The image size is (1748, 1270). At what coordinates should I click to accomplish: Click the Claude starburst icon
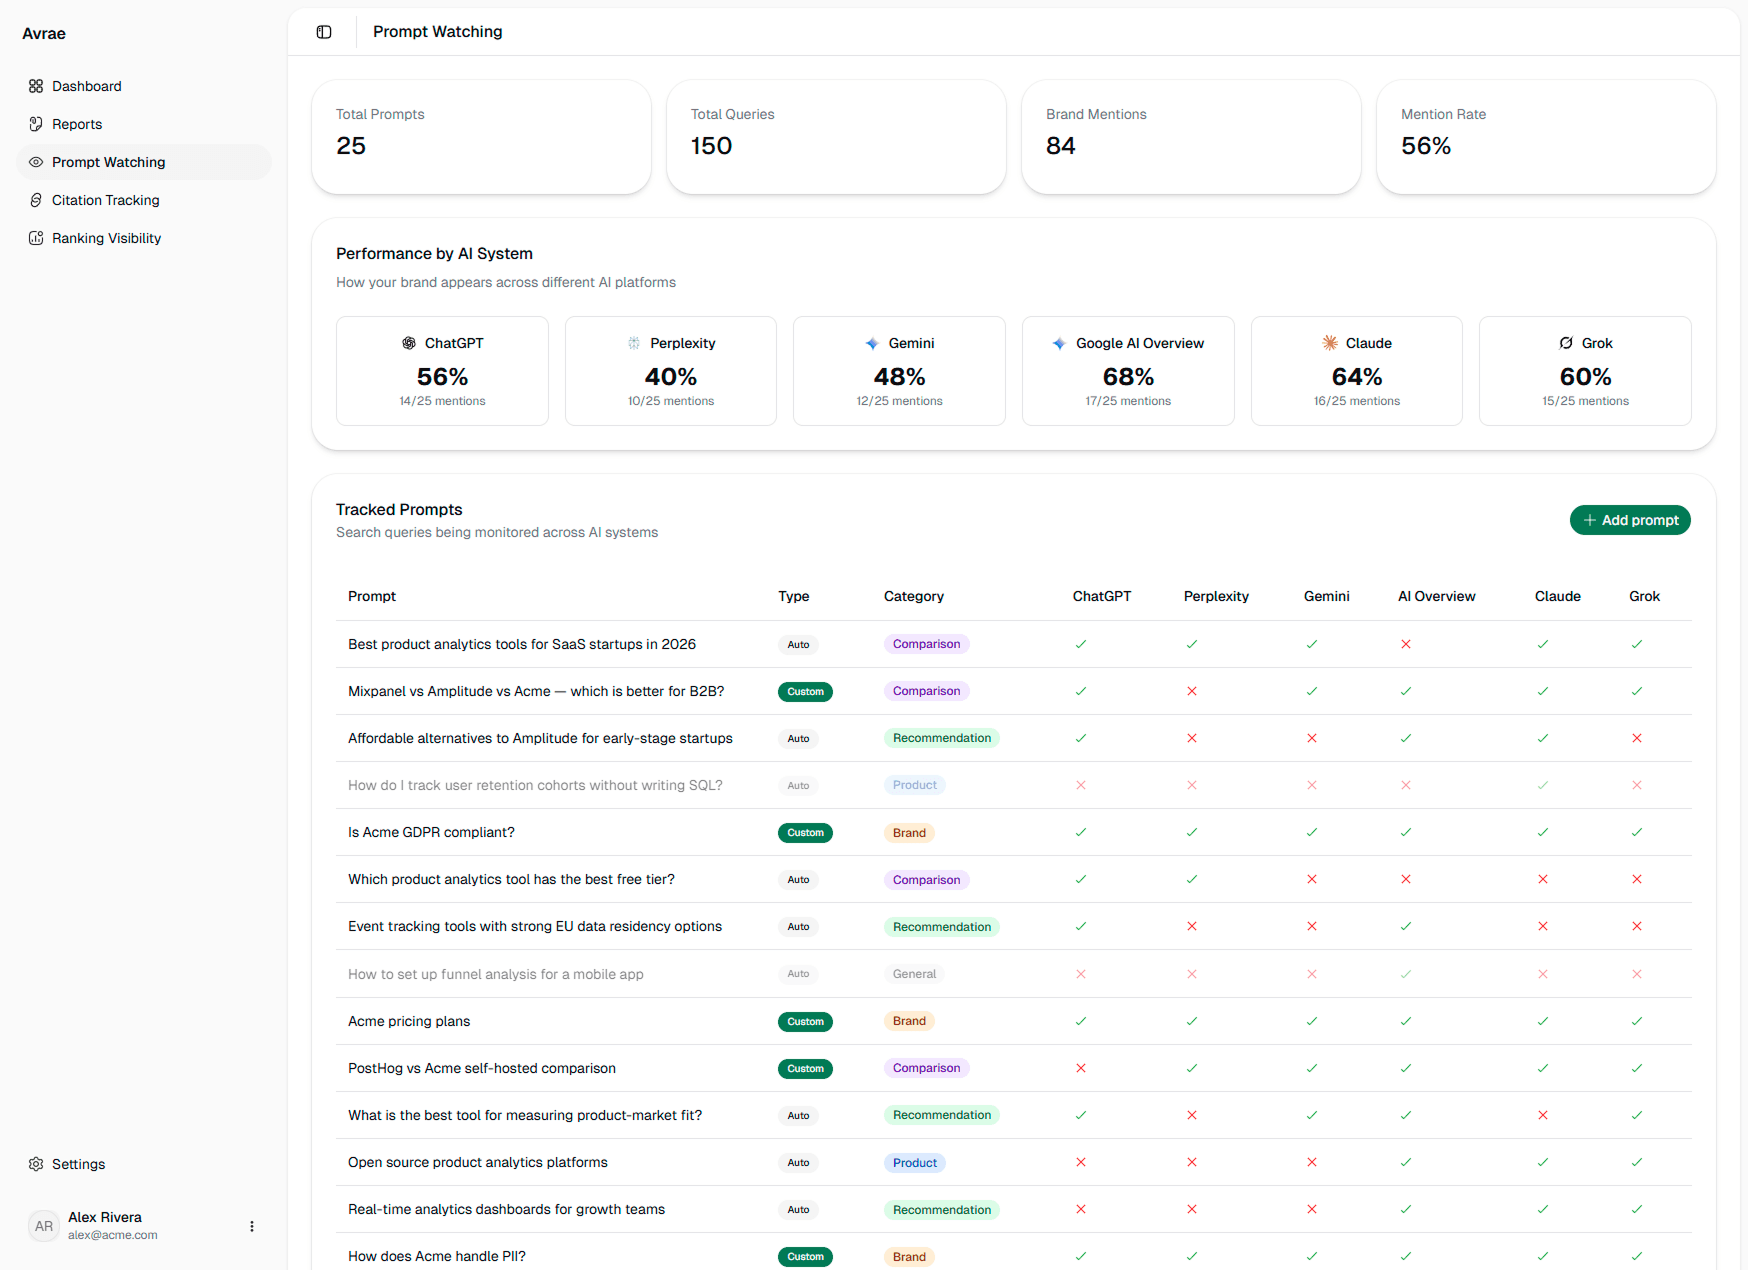tap(1330, 343)
